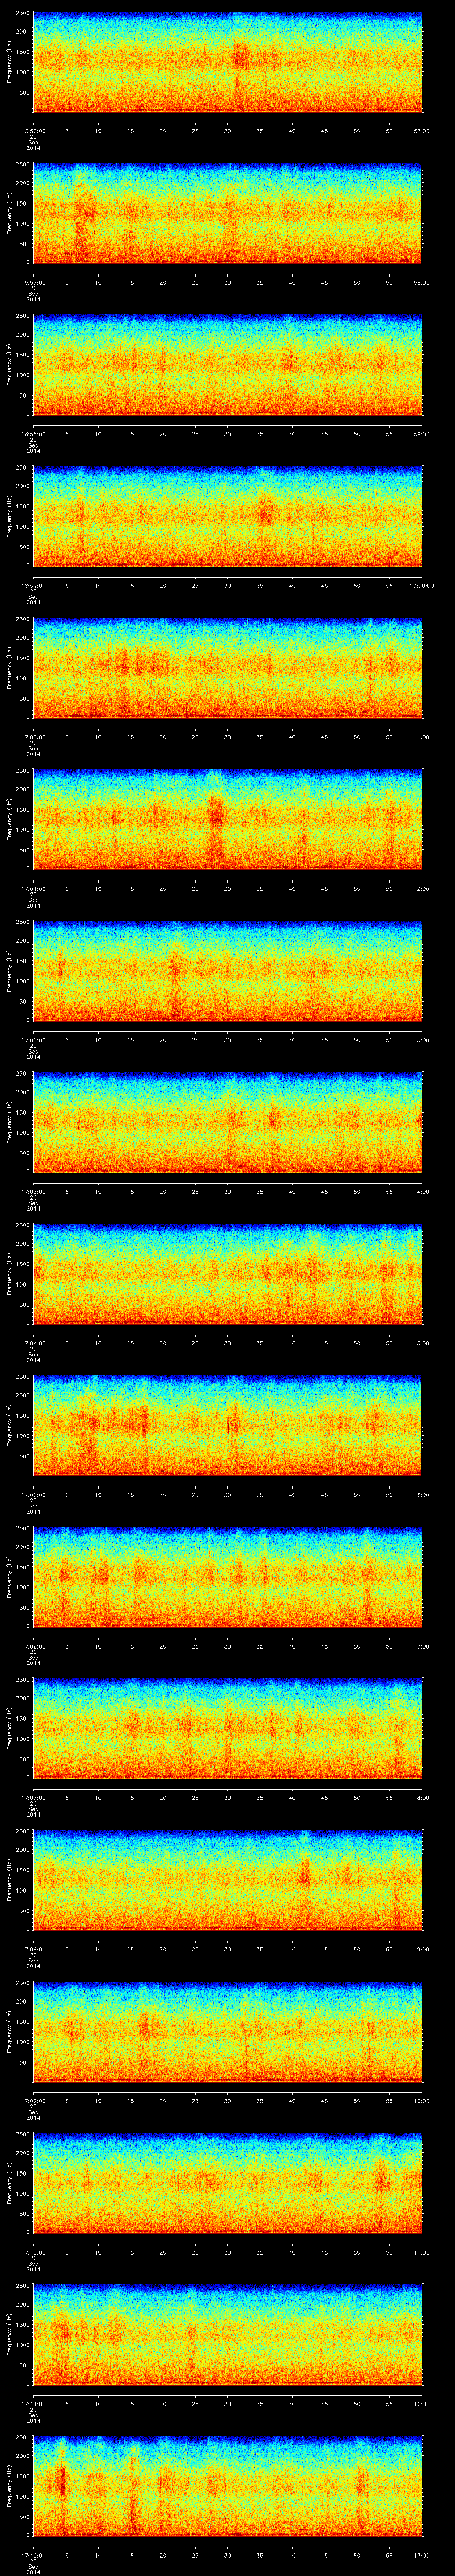Select the 16:59:00 spectrogram burst near 36 seconds

click(265, 513)
